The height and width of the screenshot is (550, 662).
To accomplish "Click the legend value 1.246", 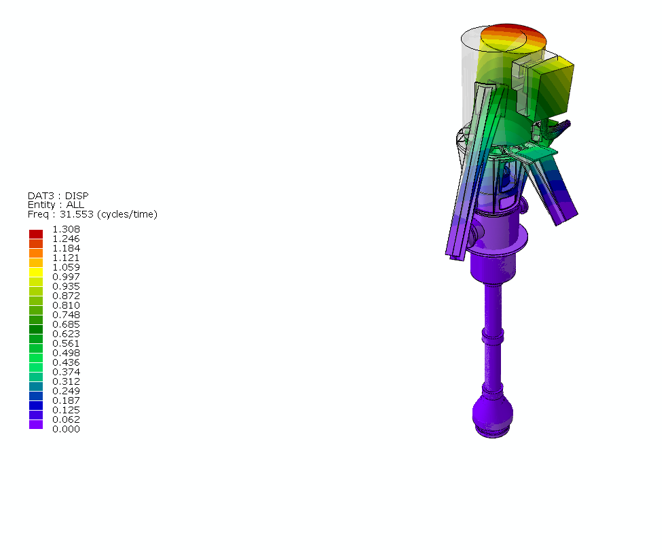I will pyautogui.click(x=66, y=239).
